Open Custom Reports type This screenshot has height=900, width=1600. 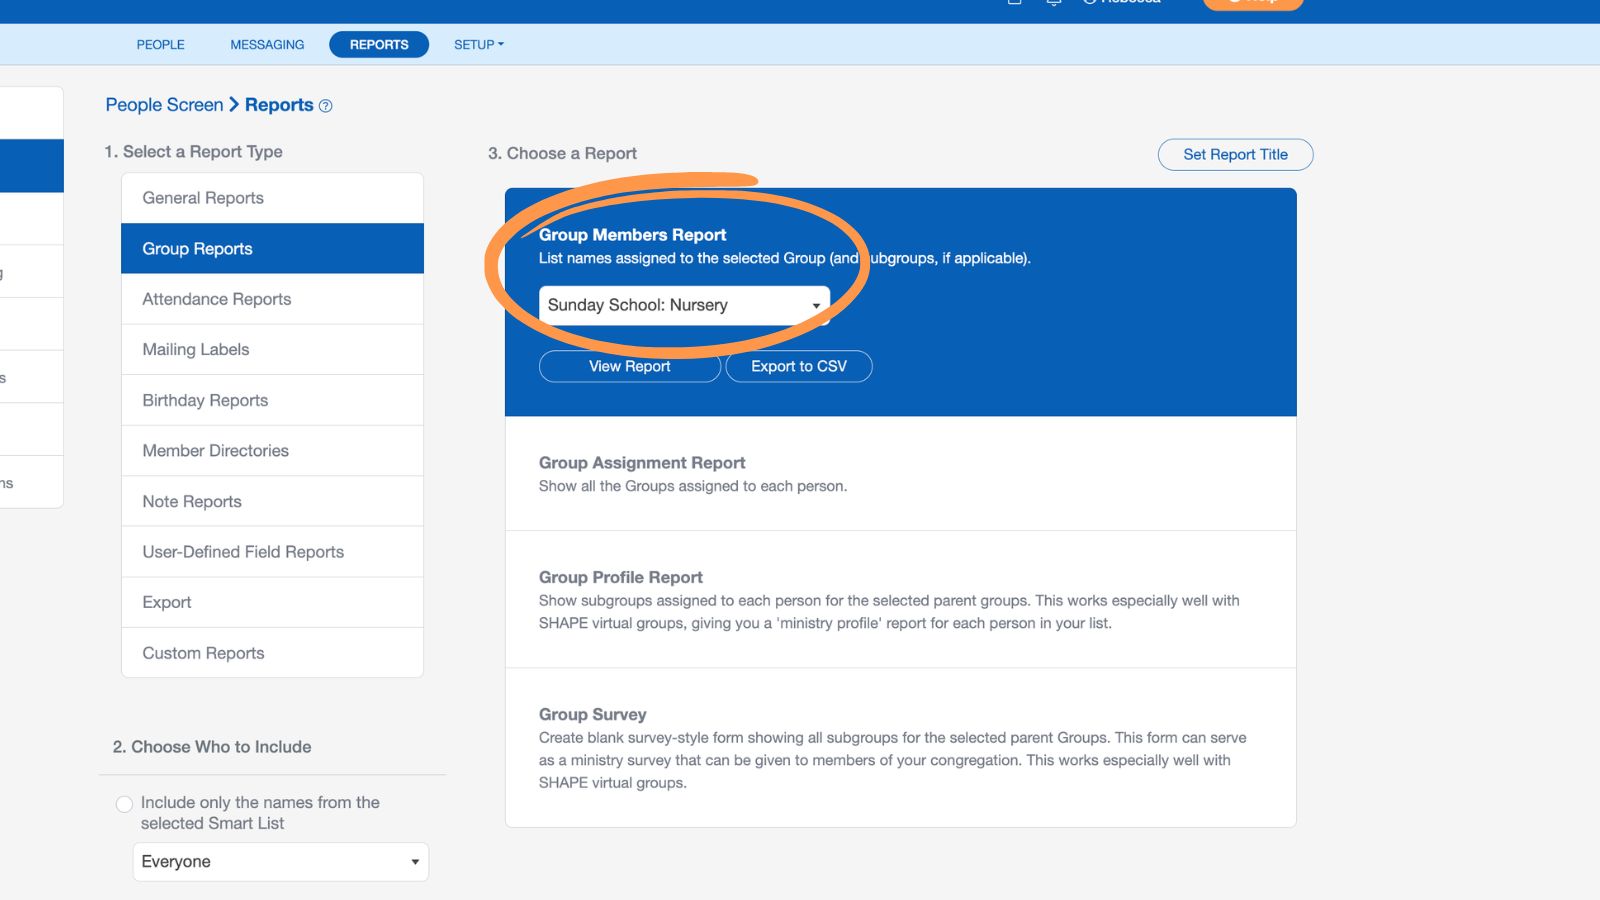(x=272, y=653)
